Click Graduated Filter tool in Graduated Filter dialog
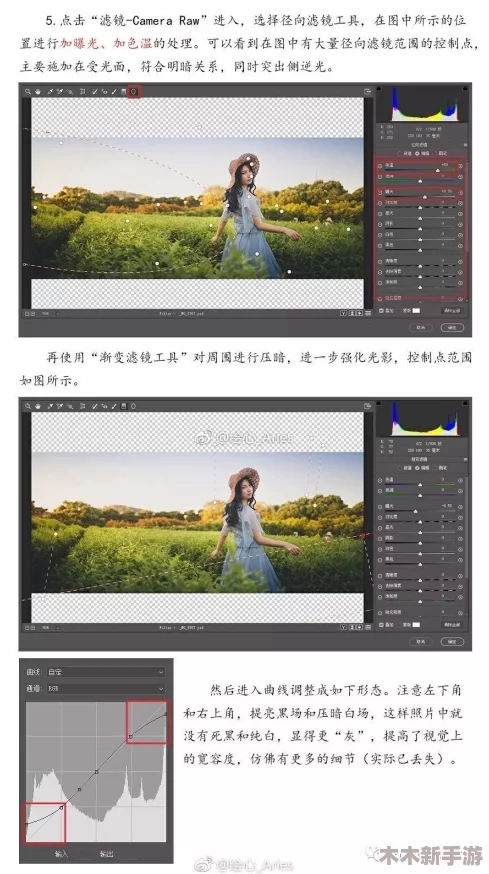489x874 pixels. [124, 406]
